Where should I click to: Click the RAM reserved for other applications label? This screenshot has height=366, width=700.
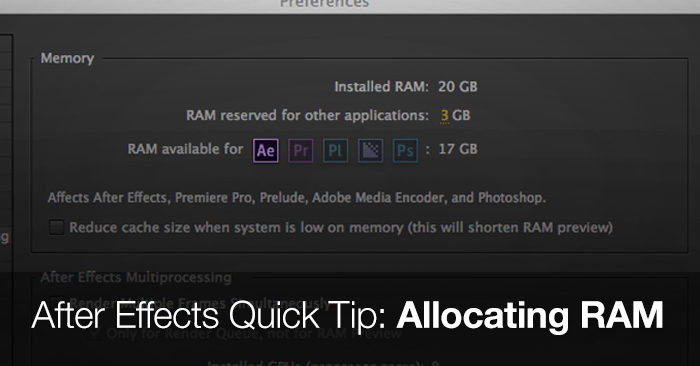(x=307, y=116)
